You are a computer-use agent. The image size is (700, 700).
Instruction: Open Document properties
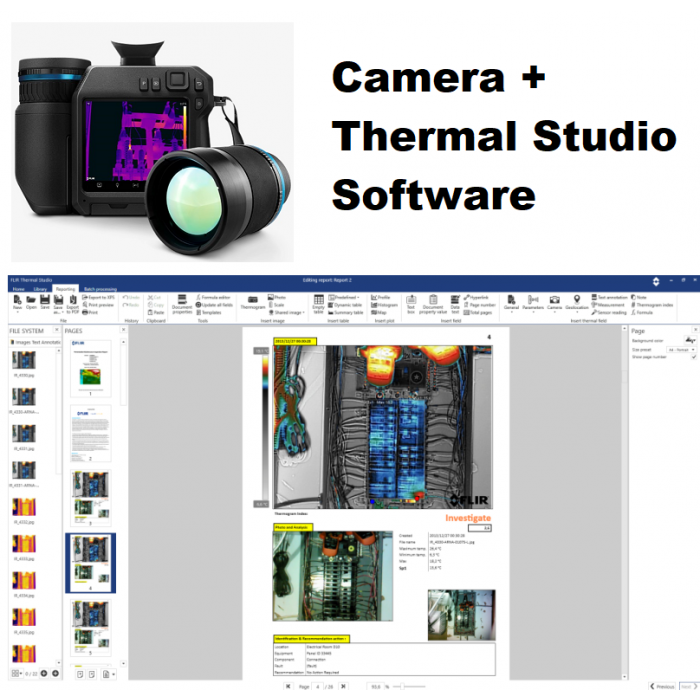point(182,304)
